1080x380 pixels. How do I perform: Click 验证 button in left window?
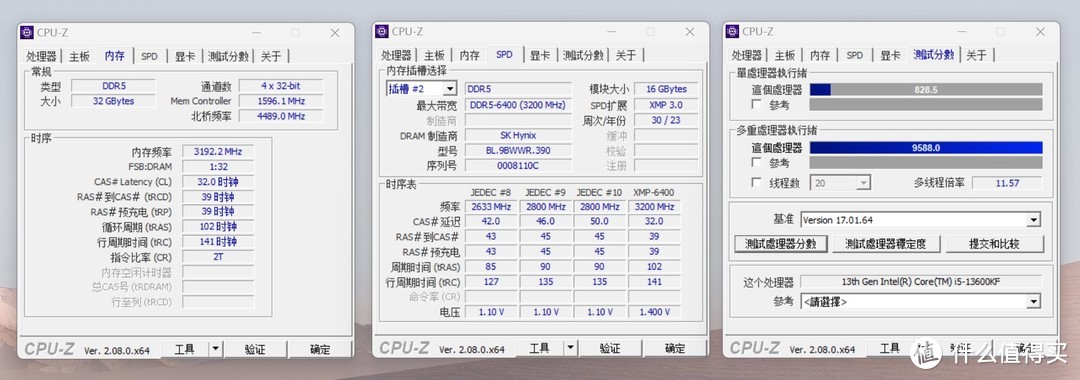click(255, 350)
